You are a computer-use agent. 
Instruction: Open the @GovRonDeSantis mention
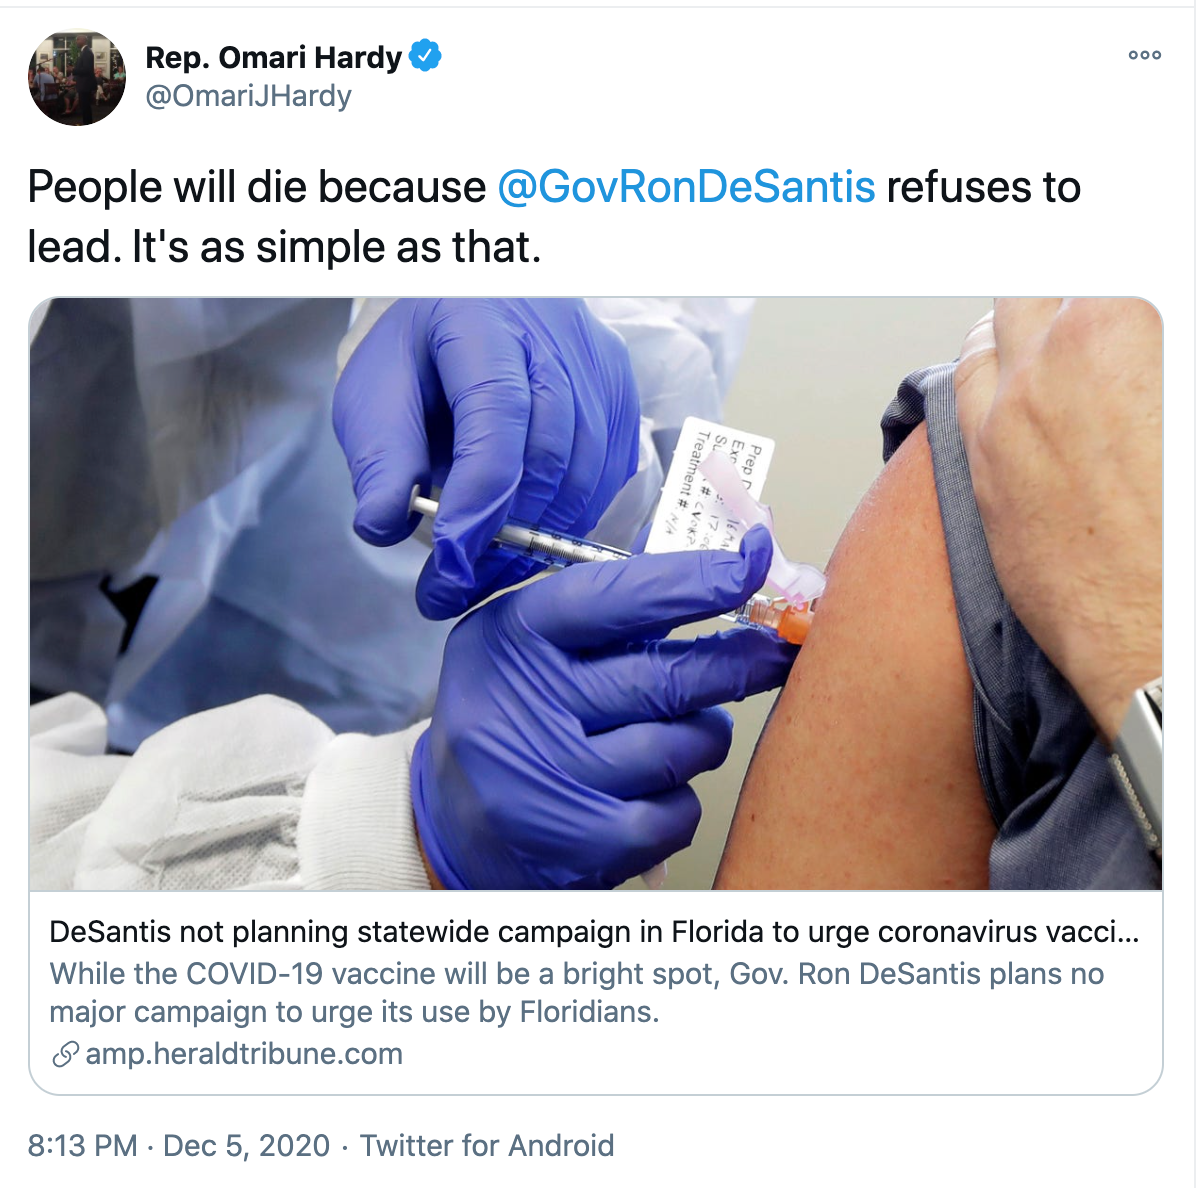tap(686, 187)
